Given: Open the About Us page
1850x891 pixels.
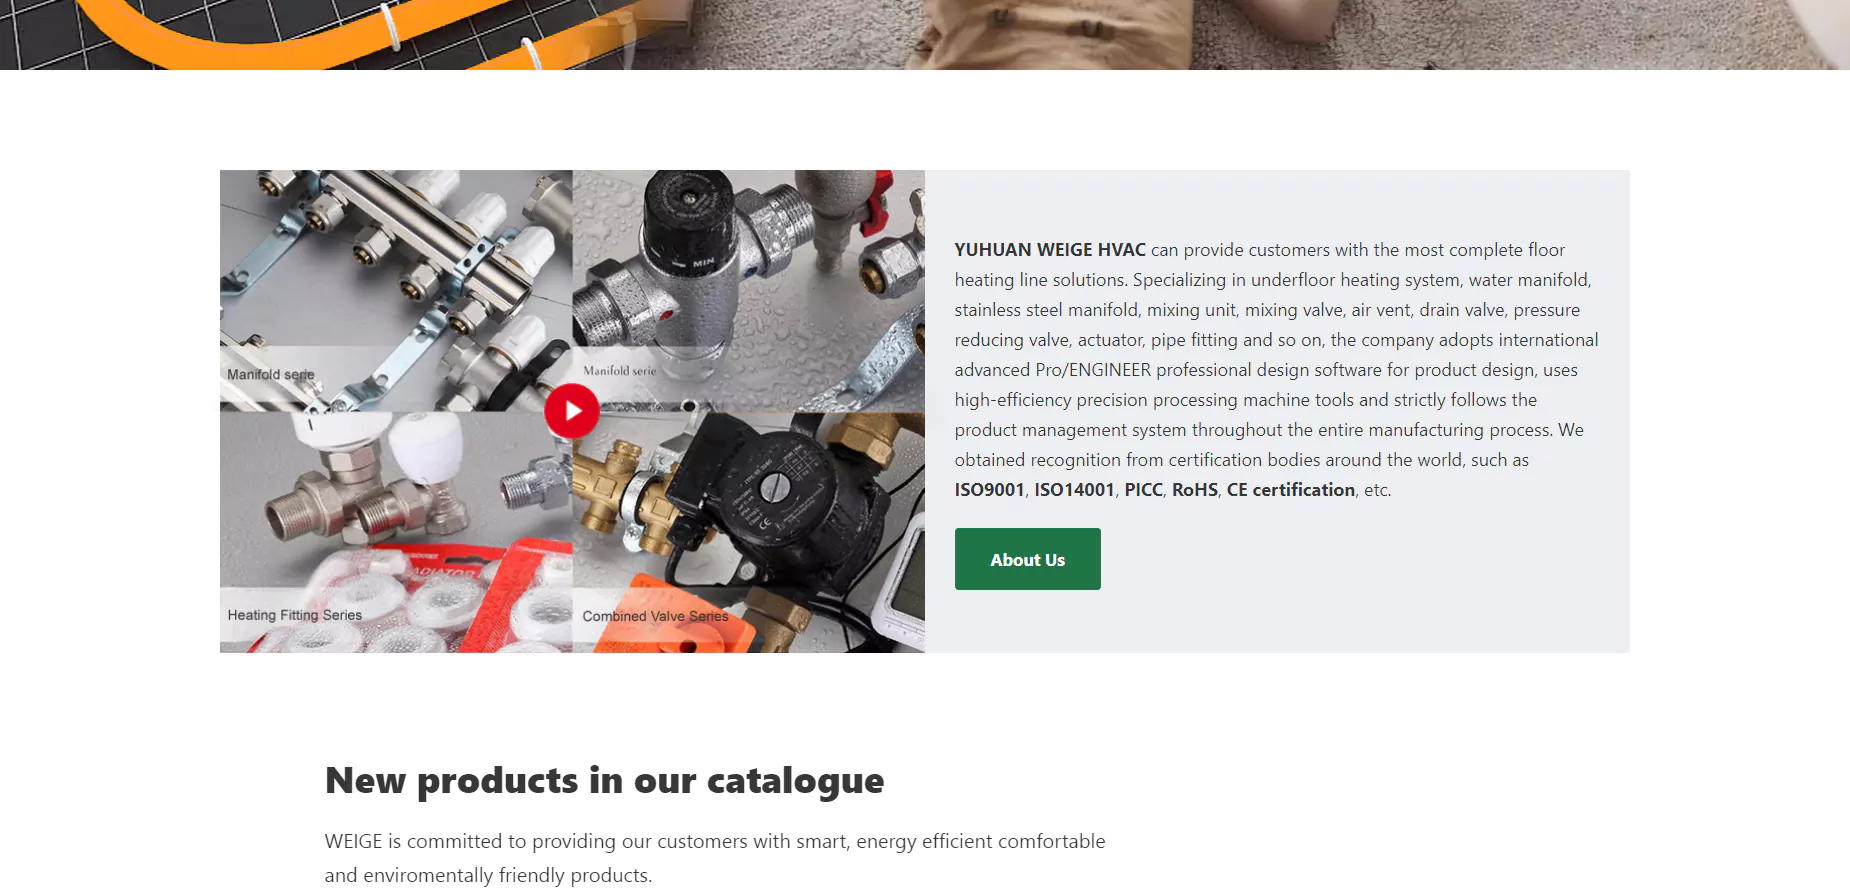Looking at the screenshot, I should coord(1027,559).
